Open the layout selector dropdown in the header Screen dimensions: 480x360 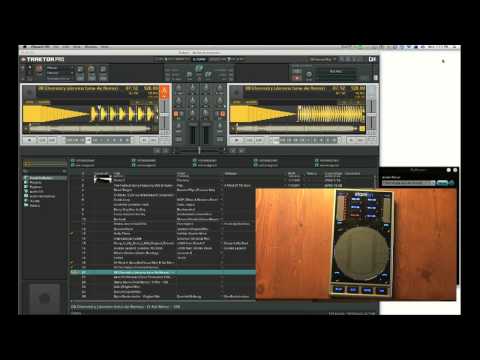(323, 59)
